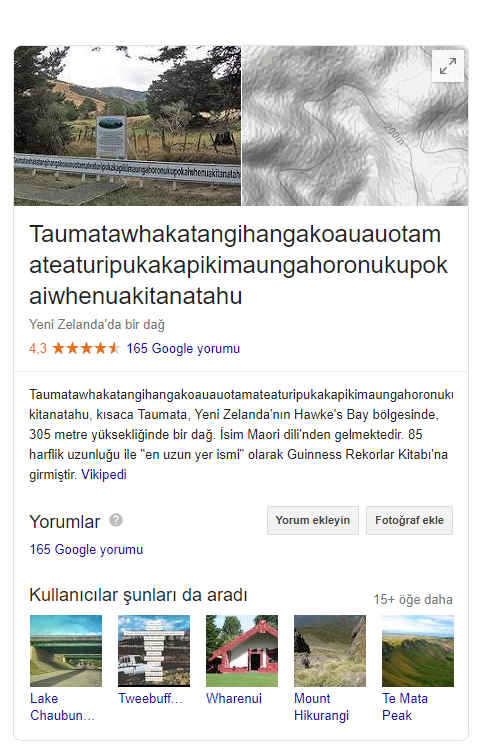Open 165 Google yorumu under Yorumlar

pyautogui.click(x=86, y=549)
